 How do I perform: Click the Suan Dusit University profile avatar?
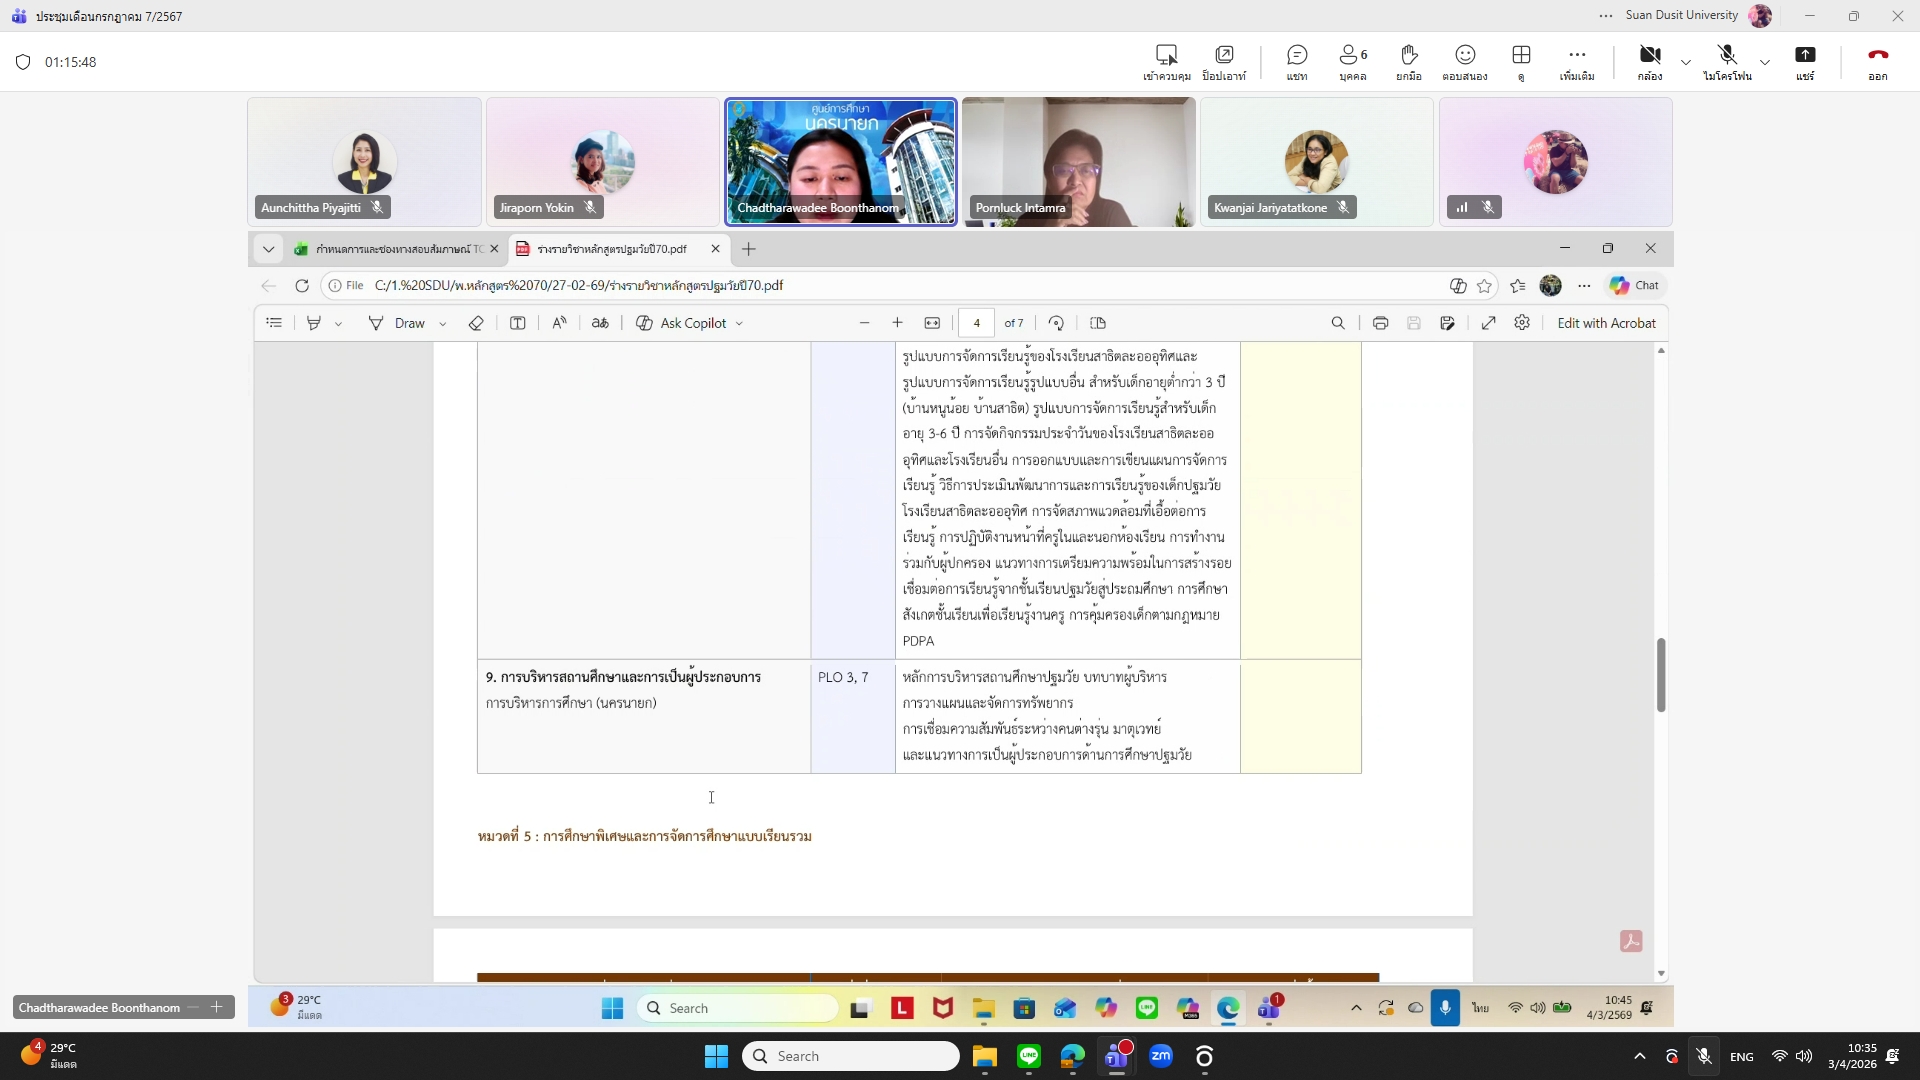pyautogui.click(x=1760, y=16)
